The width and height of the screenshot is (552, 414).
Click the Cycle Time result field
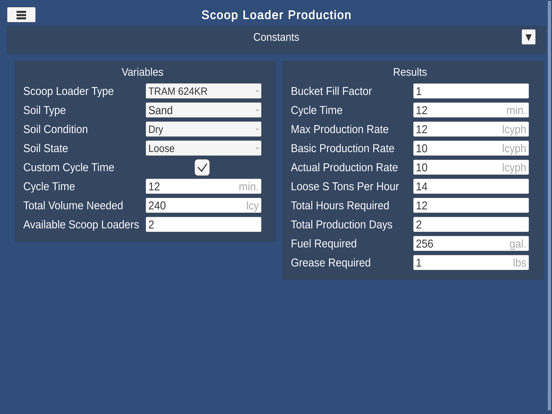471,110
